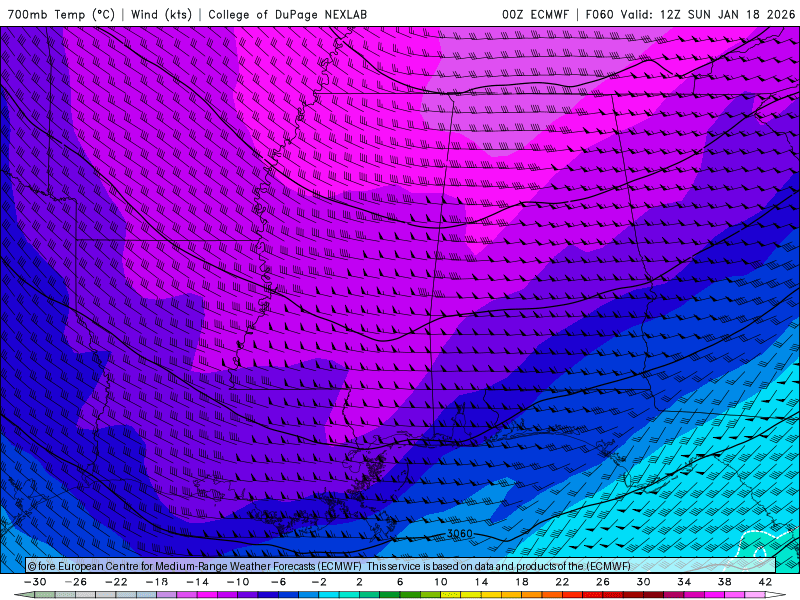Image resolution: width=800 pixels, height=600 pixels.
Task: Click the "-22" color scale label
Action: point(116,582)
